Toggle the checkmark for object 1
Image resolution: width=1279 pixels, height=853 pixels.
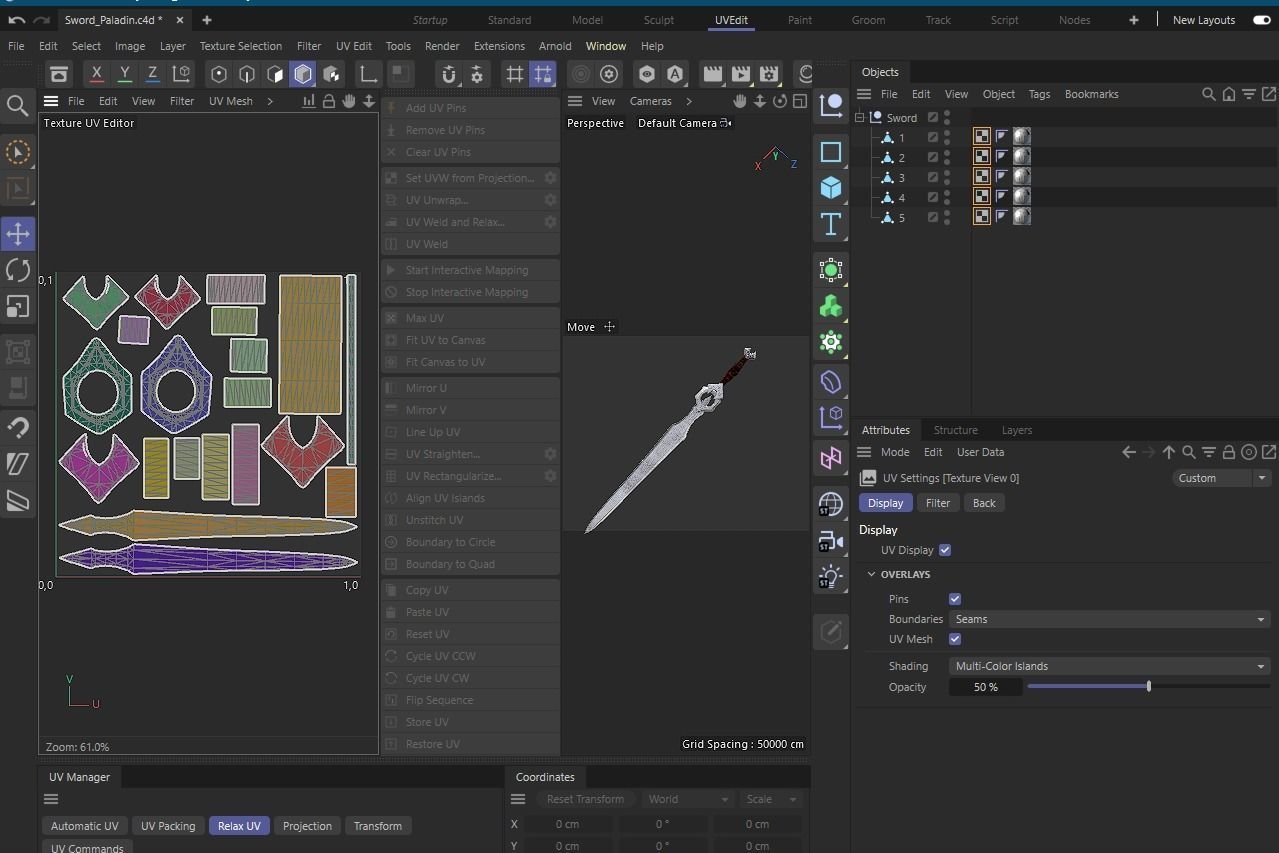click(x=933, y=138)
